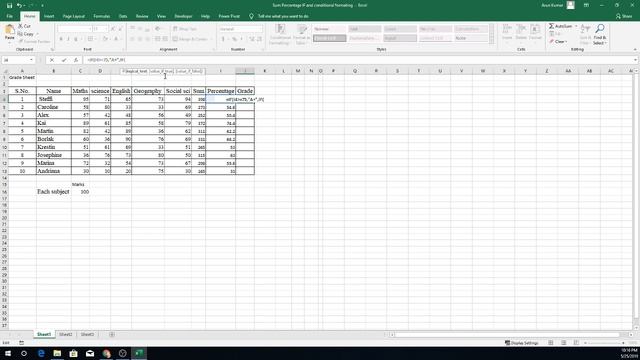640x360 pixels.
Task: Open the AutoSum dropdown arrow
Action: tap(576, 26)
